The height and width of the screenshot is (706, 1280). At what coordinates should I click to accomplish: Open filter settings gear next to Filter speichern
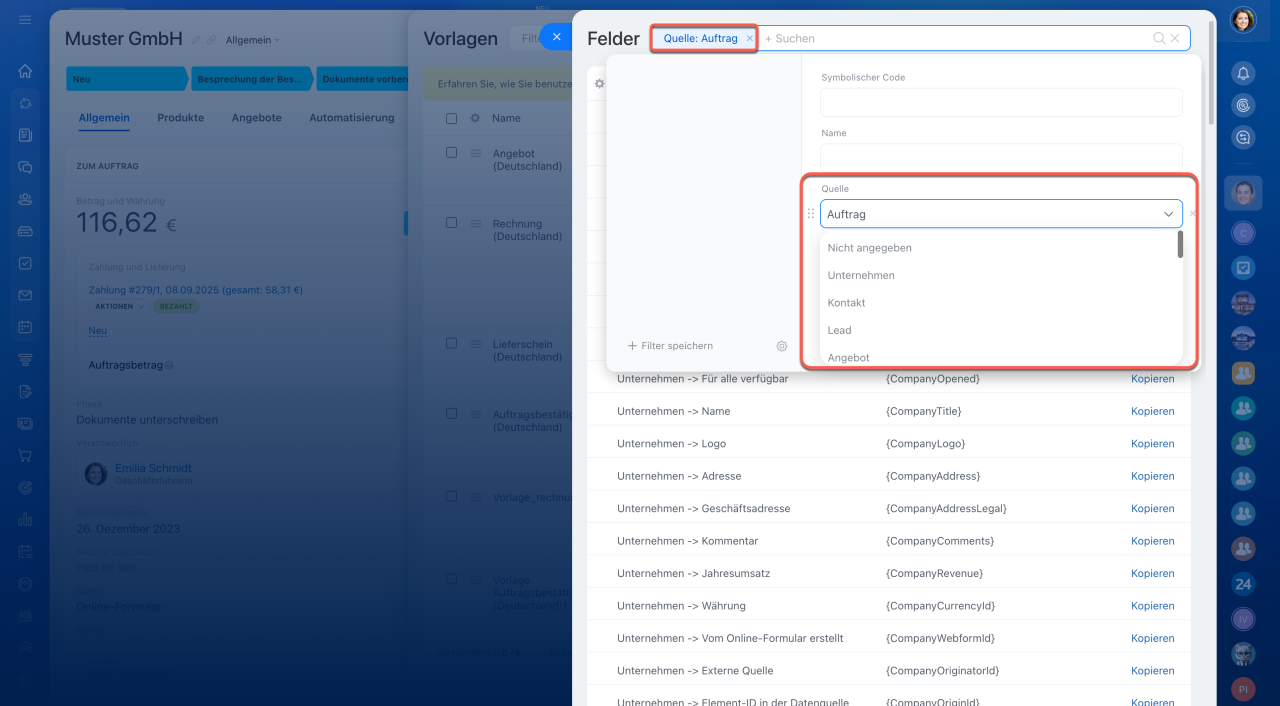(782, 346)
